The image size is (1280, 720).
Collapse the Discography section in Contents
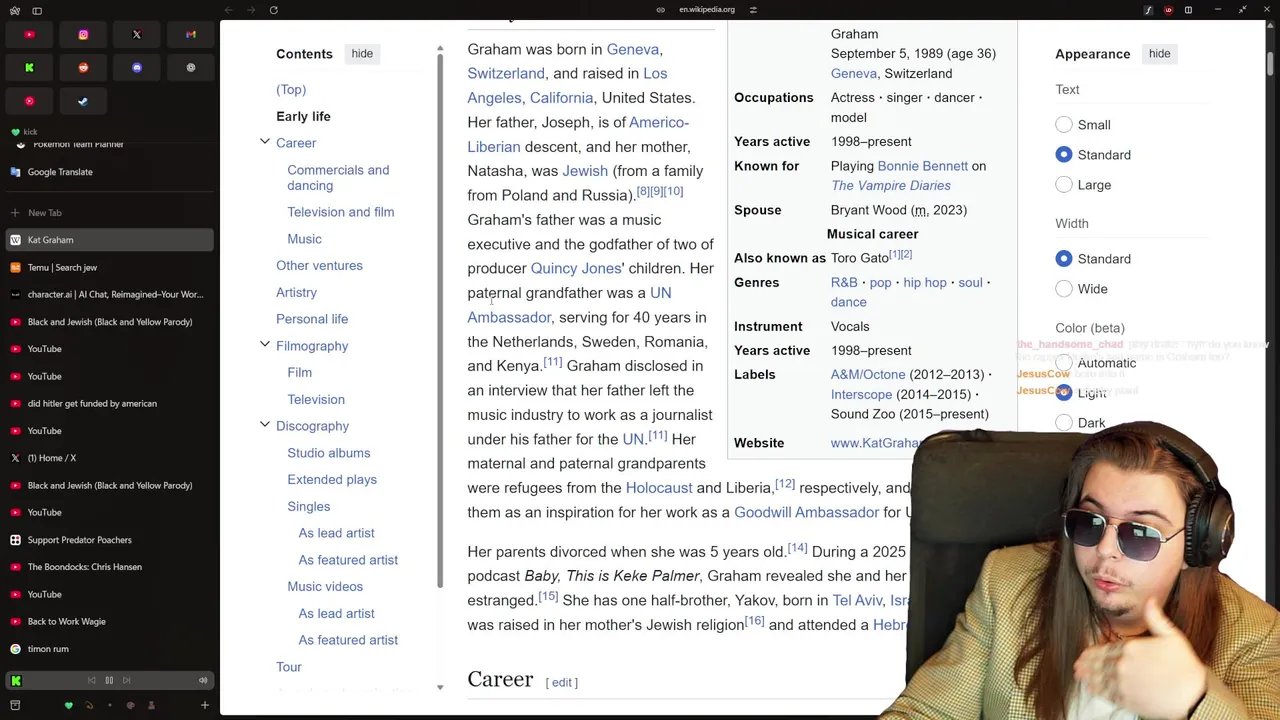point(265,425)
